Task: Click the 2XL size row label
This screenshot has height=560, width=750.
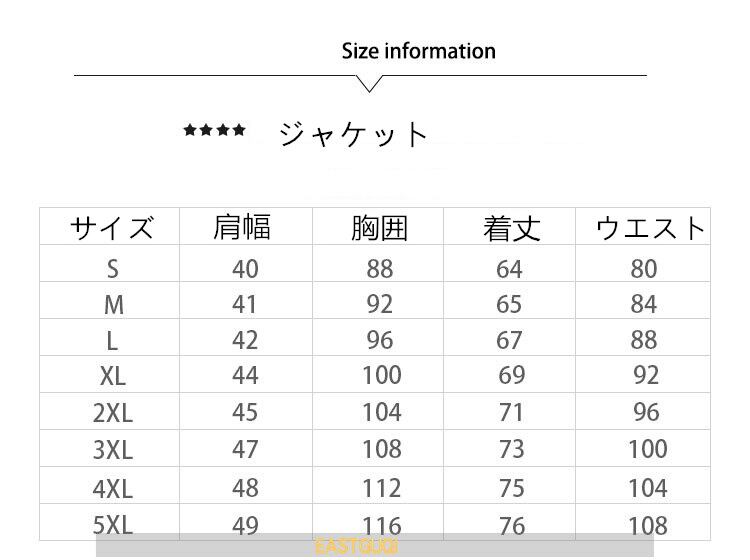Action: point(113,413)
